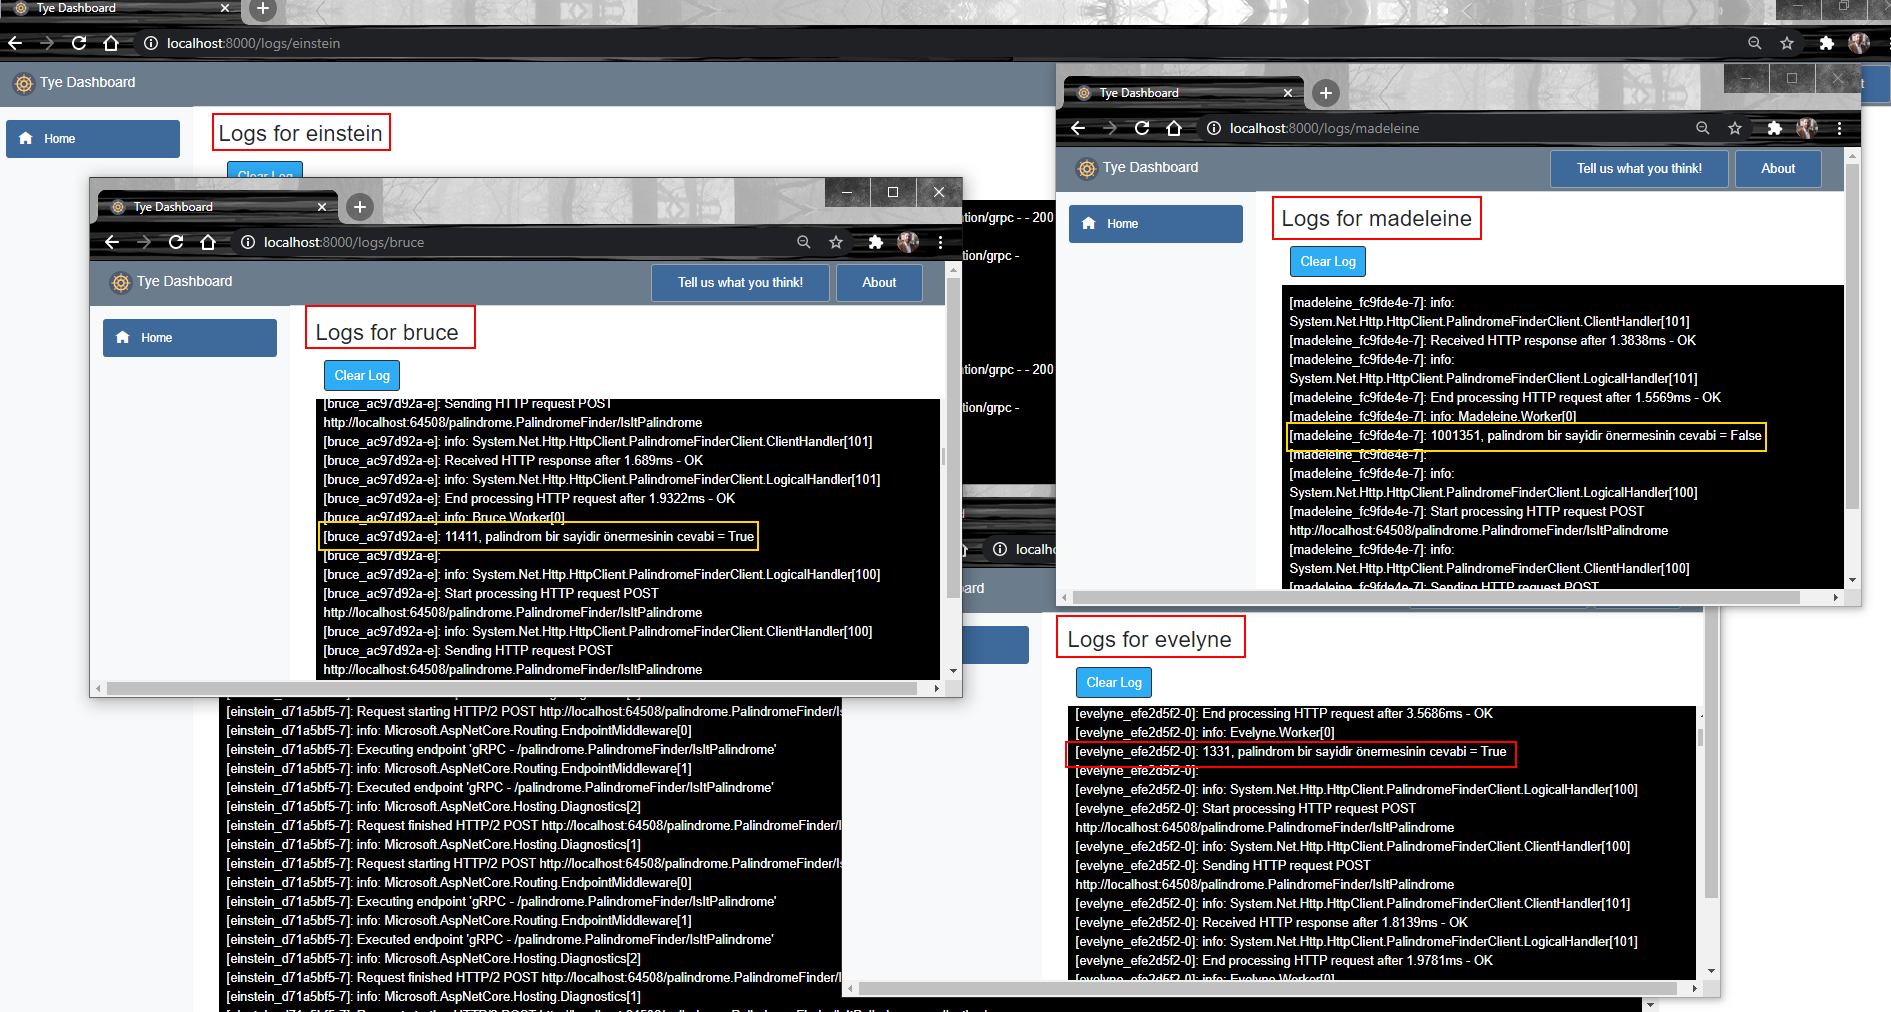Click the Tye Dashboard title in bruce window
This screenshot has width=1891, height=1012.
tap(185, 282)
